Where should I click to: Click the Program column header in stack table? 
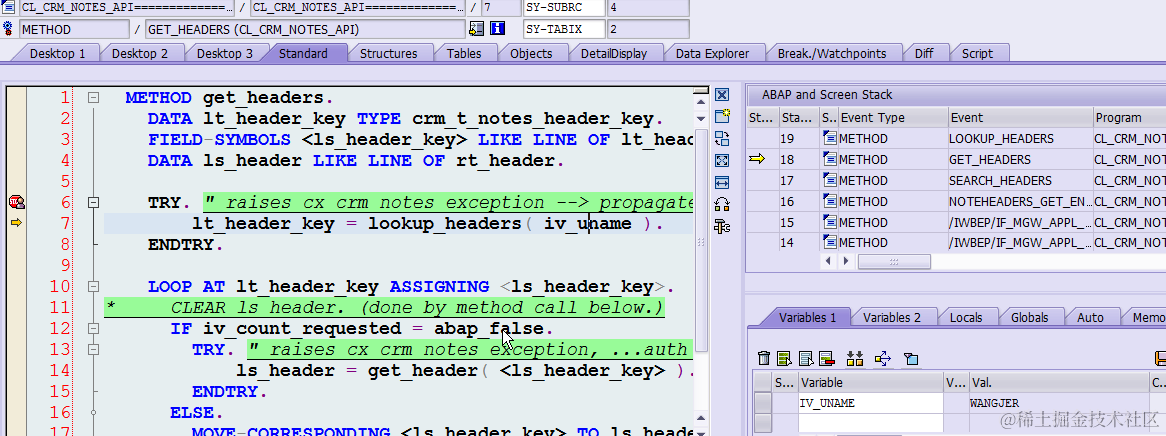[x=1130, y=118]
